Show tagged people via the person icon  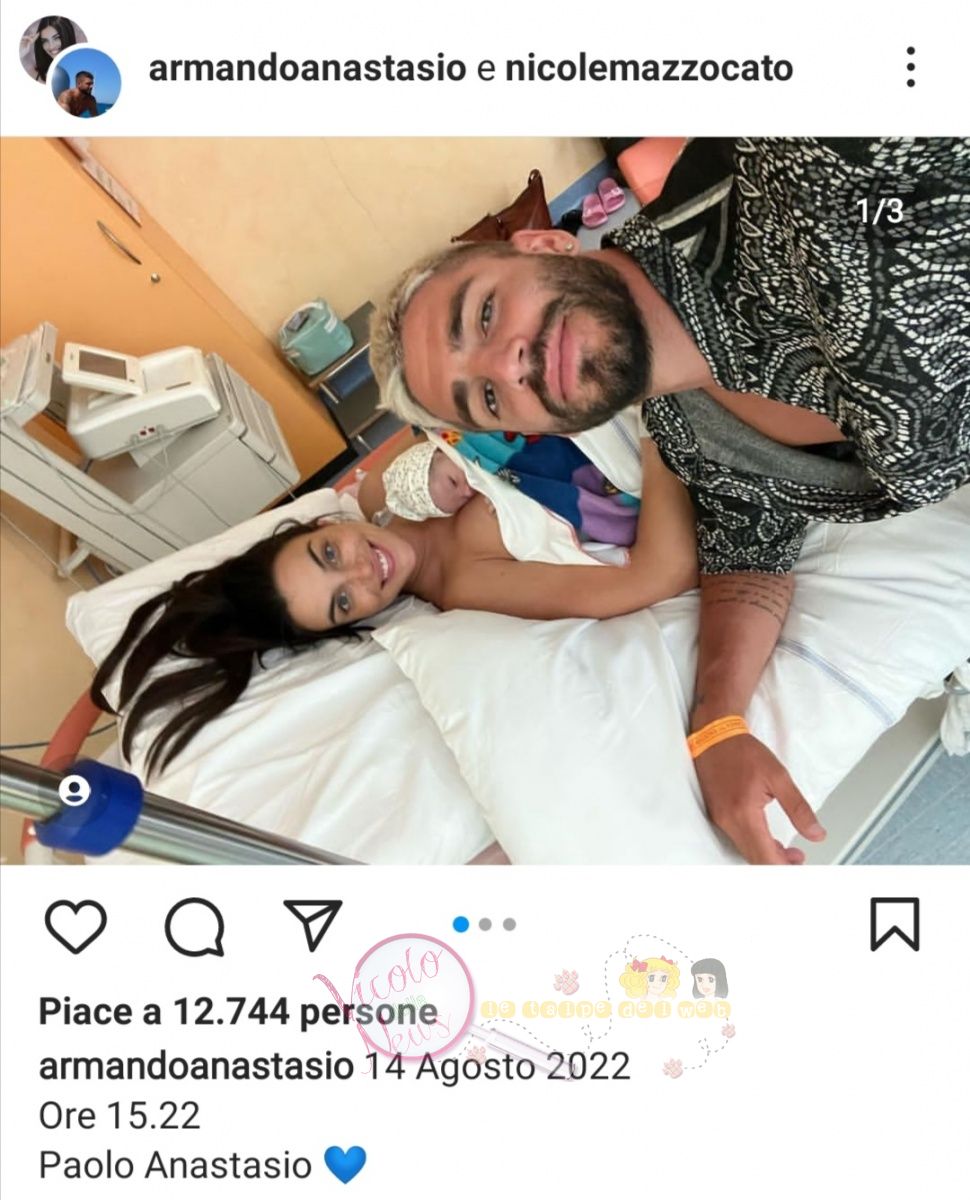pos(74,791)
